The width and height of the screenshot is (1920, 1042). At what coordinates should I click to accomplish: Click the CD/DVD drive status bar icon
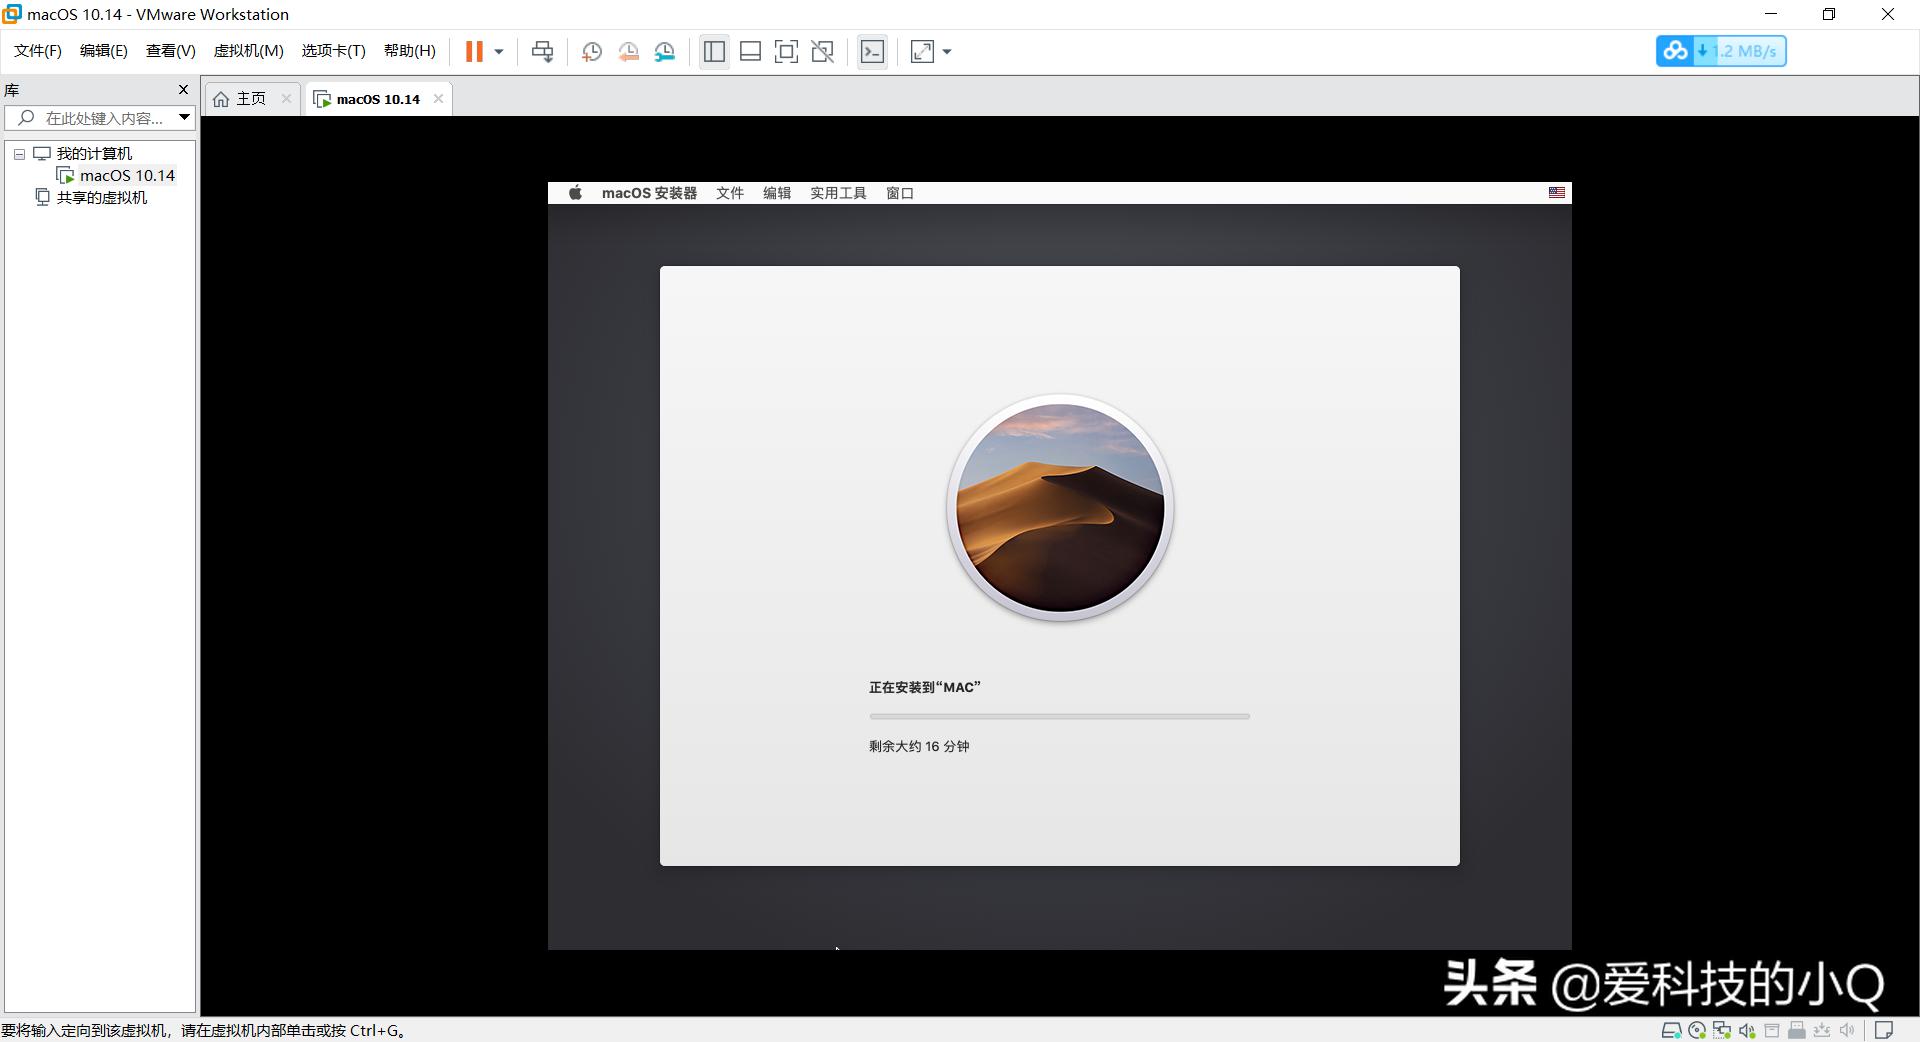click(1697, 1030)
